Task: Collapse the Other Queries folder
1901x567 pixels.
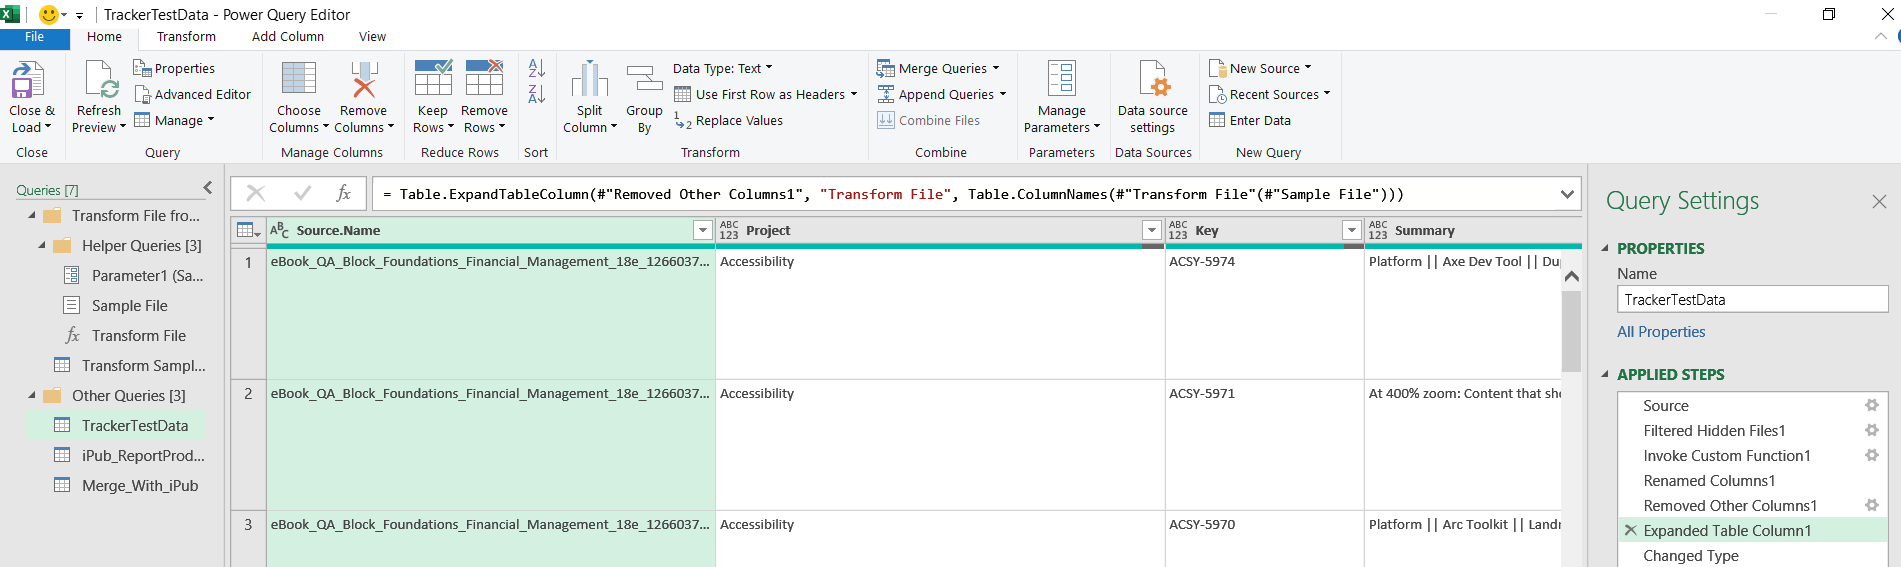Action: pos(32,395)
